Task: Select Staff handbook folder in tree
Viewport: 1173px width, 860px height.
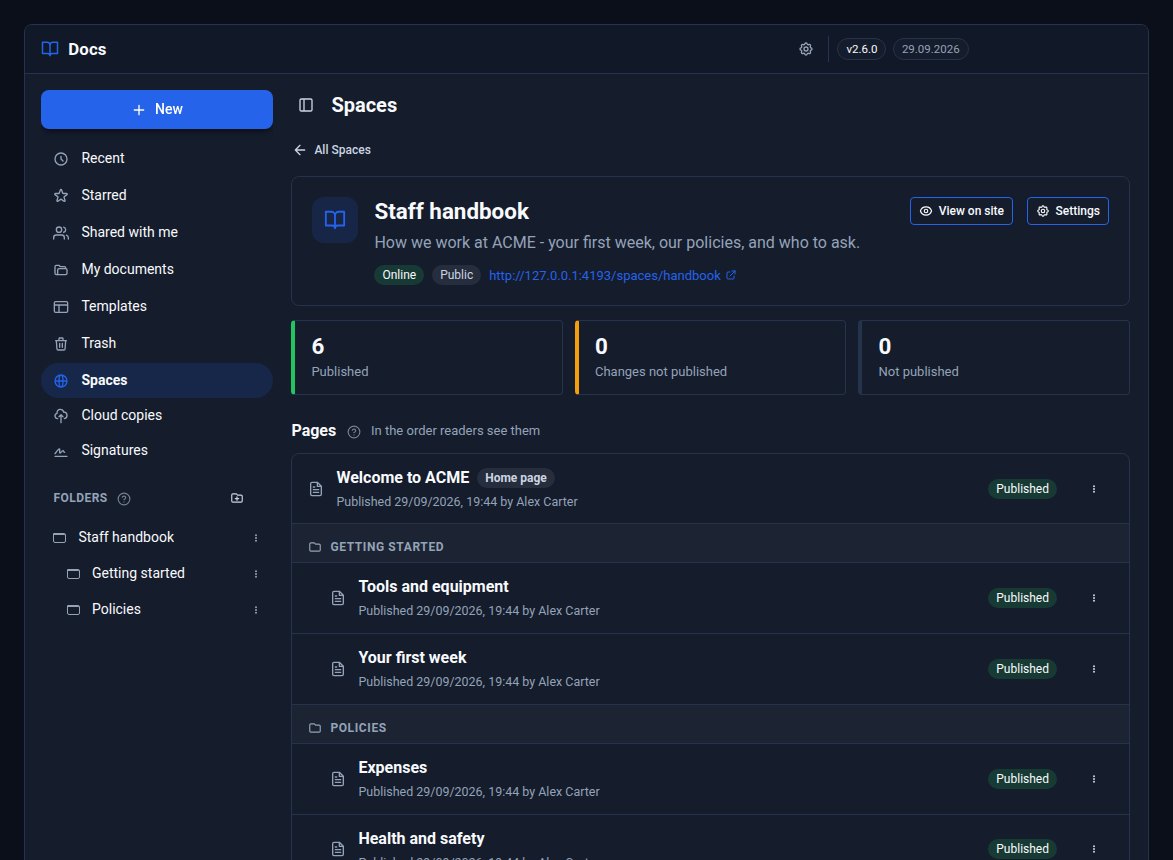Action: coord(126,537)
